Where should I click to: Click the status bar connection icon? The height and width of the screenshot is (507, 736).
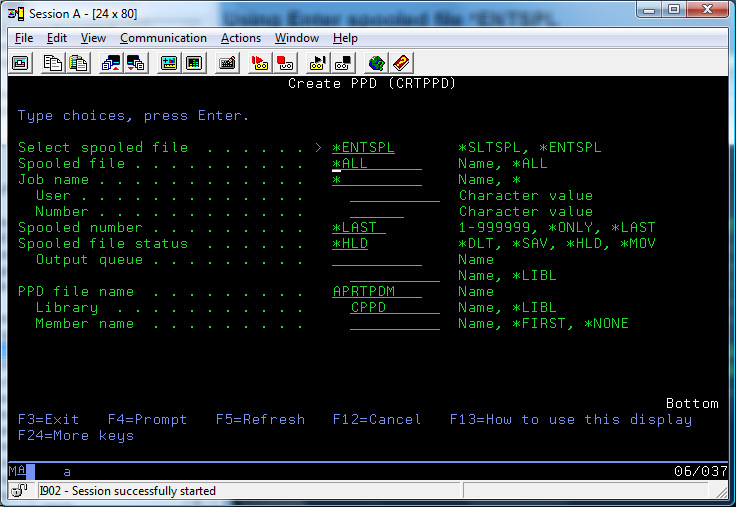(19, 491)
